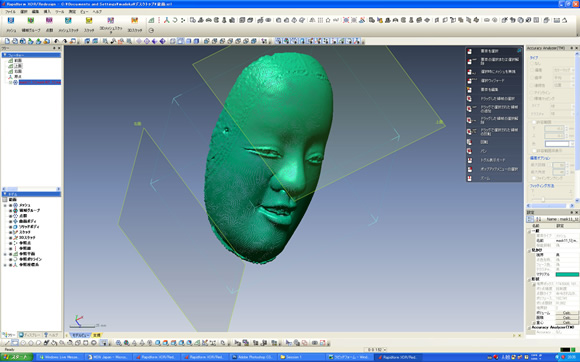Click the Open file icon
Screen dimensions: 580x362
click(15, 41)
